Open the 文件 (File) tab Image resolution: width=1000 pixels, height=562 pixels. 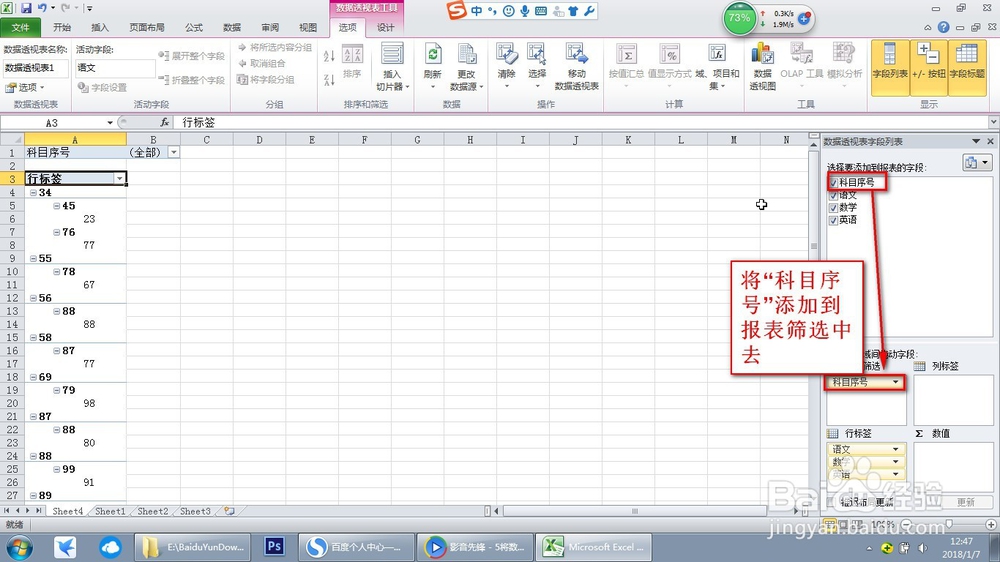20,27
